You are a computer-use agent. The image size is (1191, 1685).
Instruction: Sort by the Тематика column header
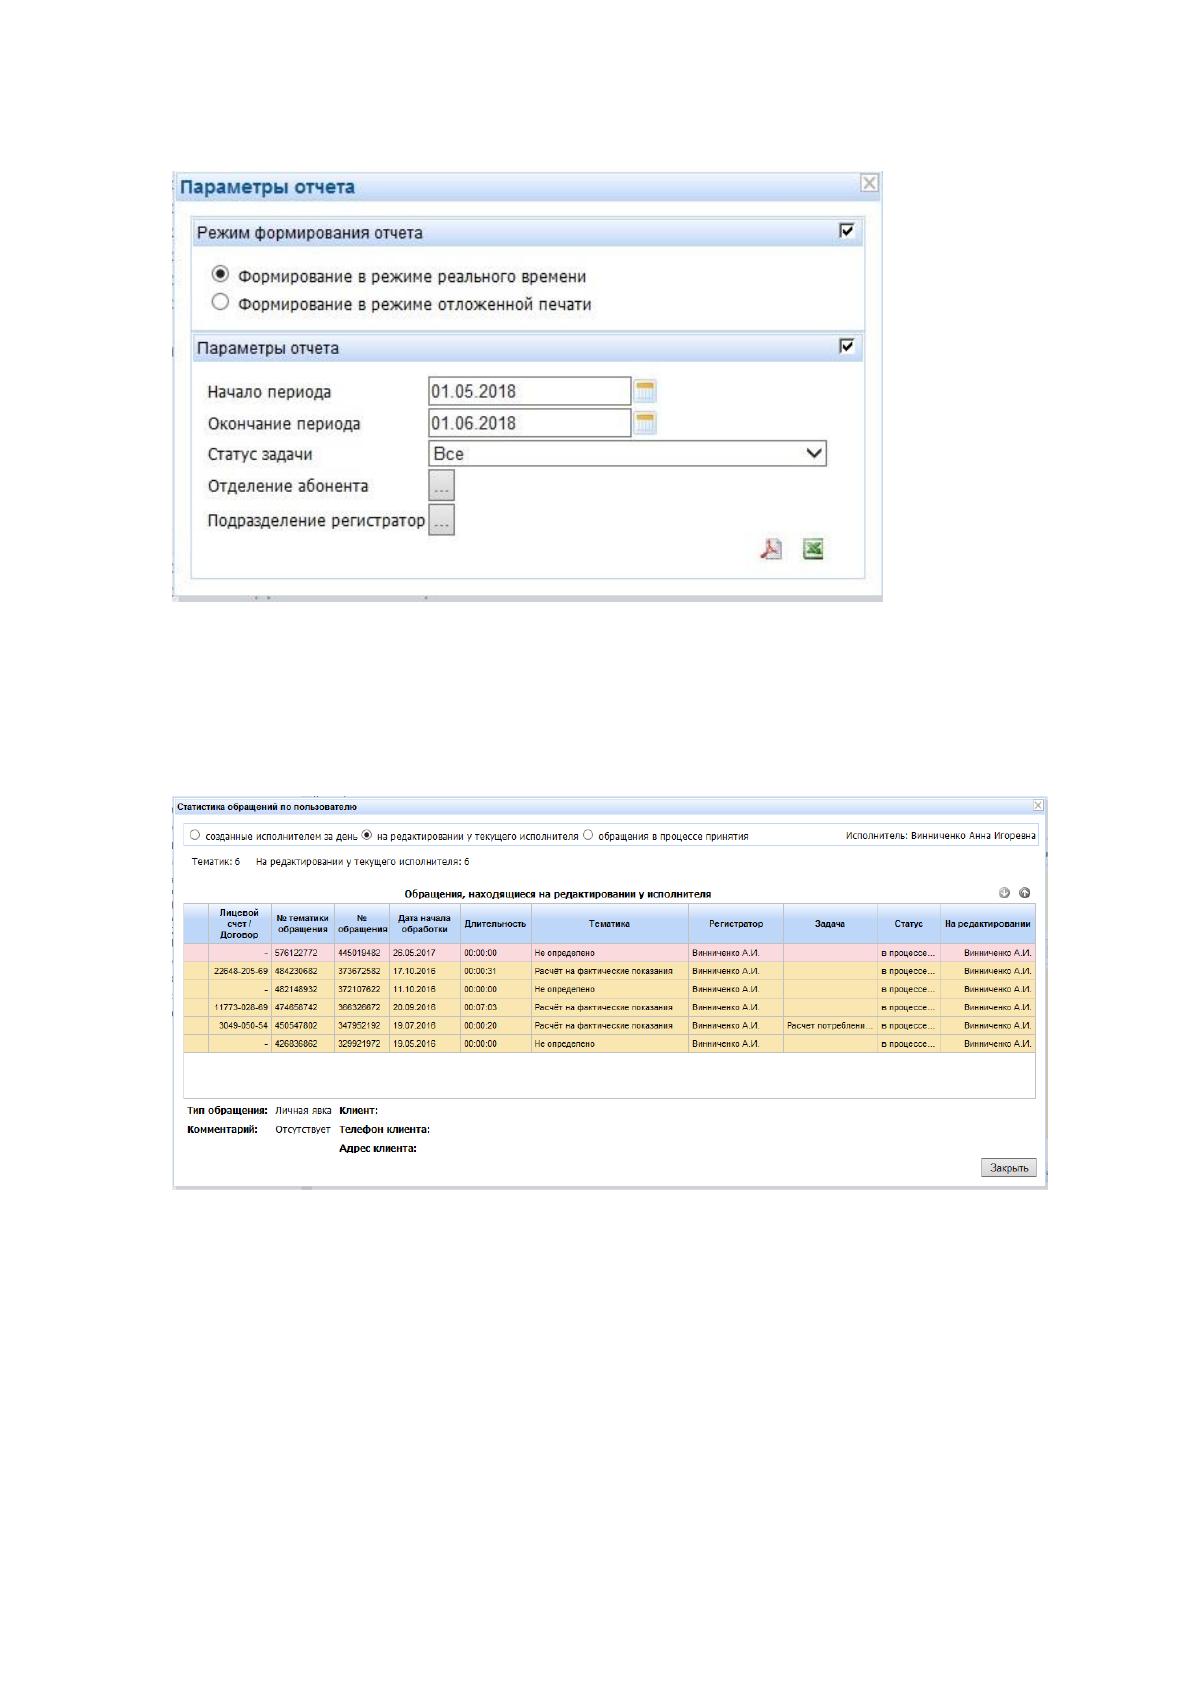coord(609,924)
